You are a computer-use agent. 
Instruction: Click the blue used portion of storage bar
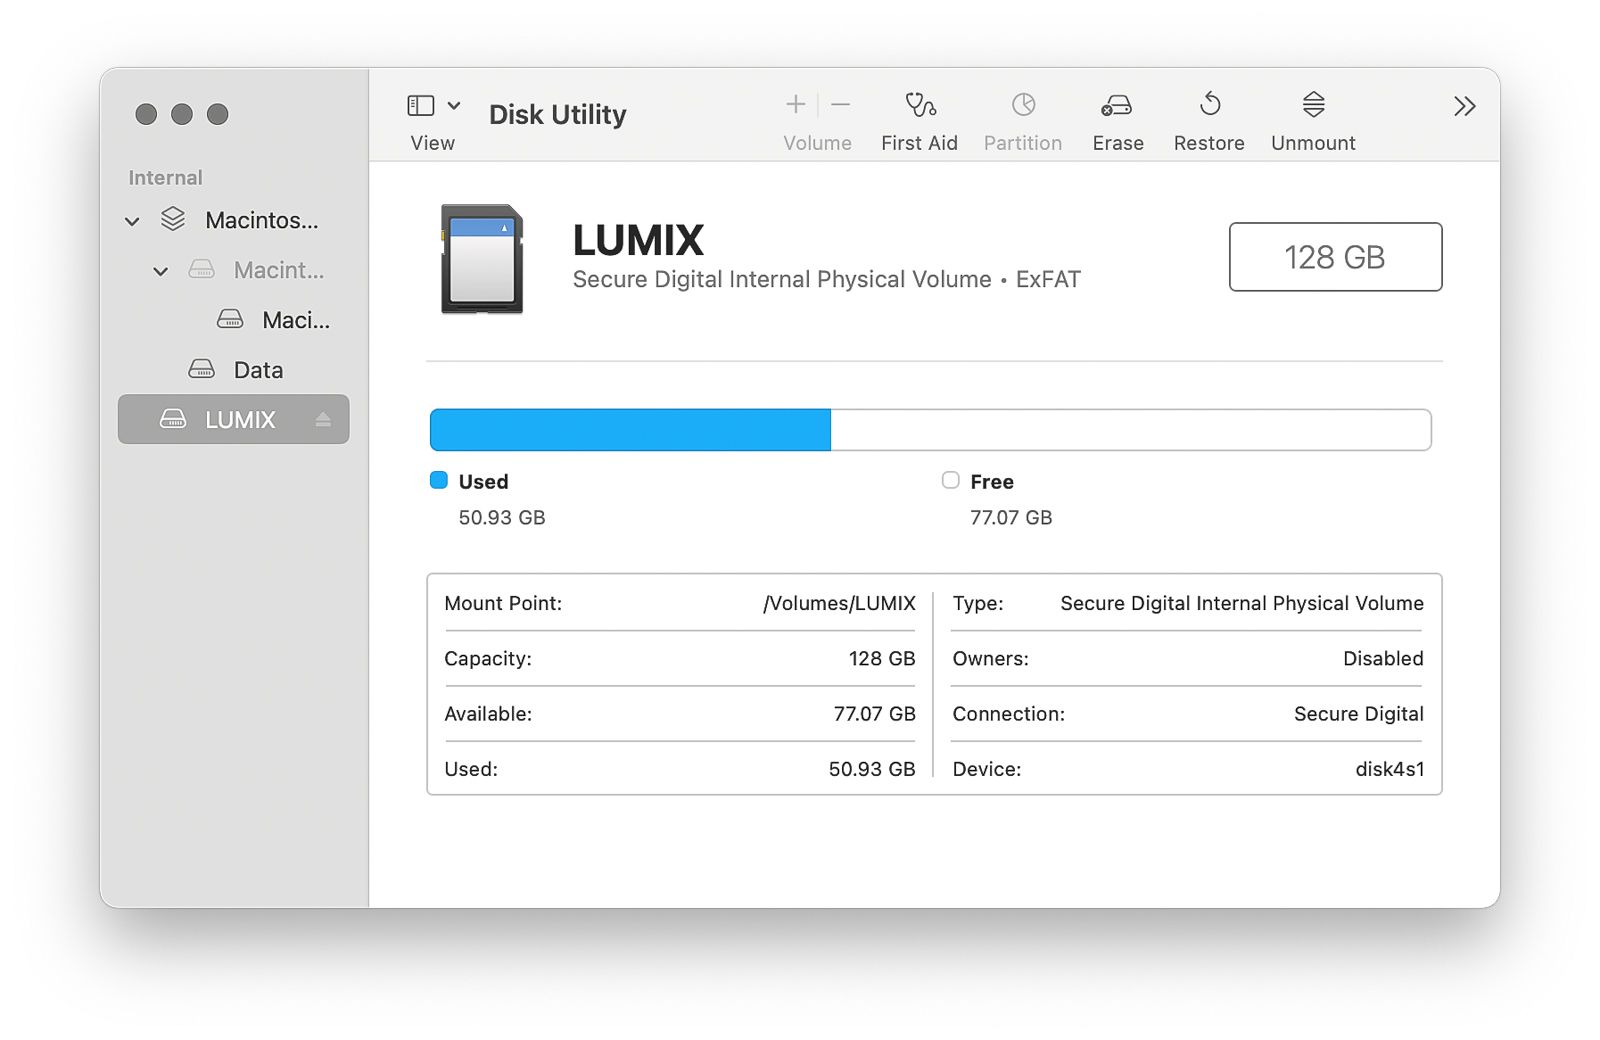coord(630,430)
